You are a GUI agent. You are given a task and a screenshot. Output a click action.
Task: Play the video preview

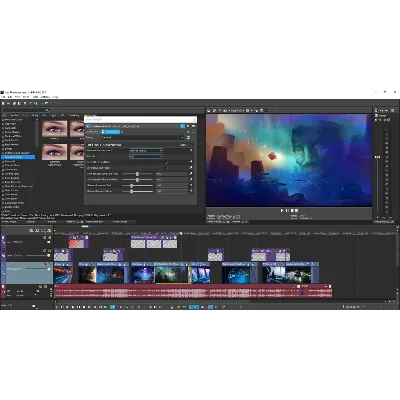coord(282,210)
